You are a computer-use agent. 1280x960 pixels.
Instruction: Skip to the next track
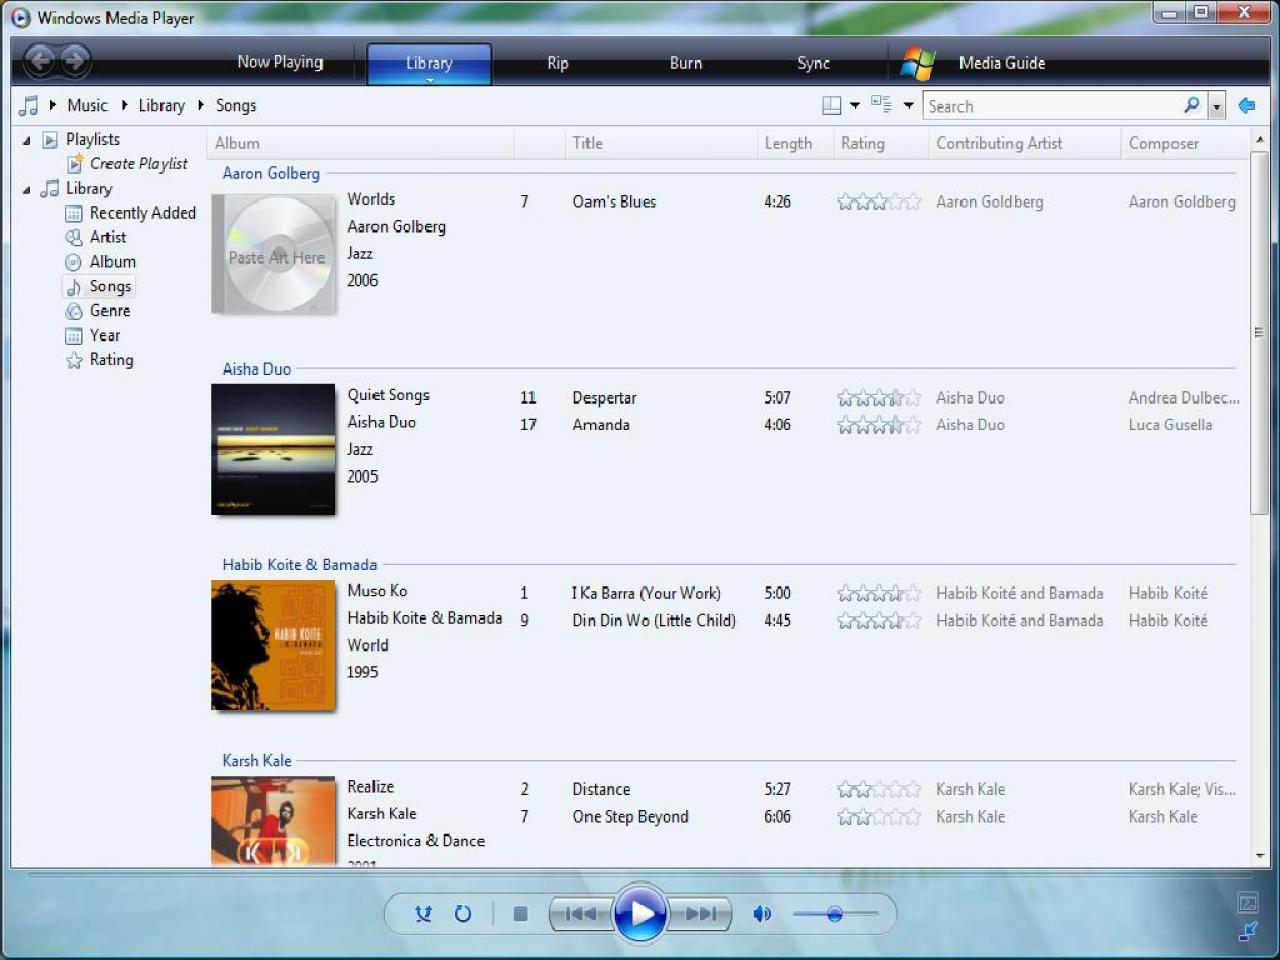701,913
